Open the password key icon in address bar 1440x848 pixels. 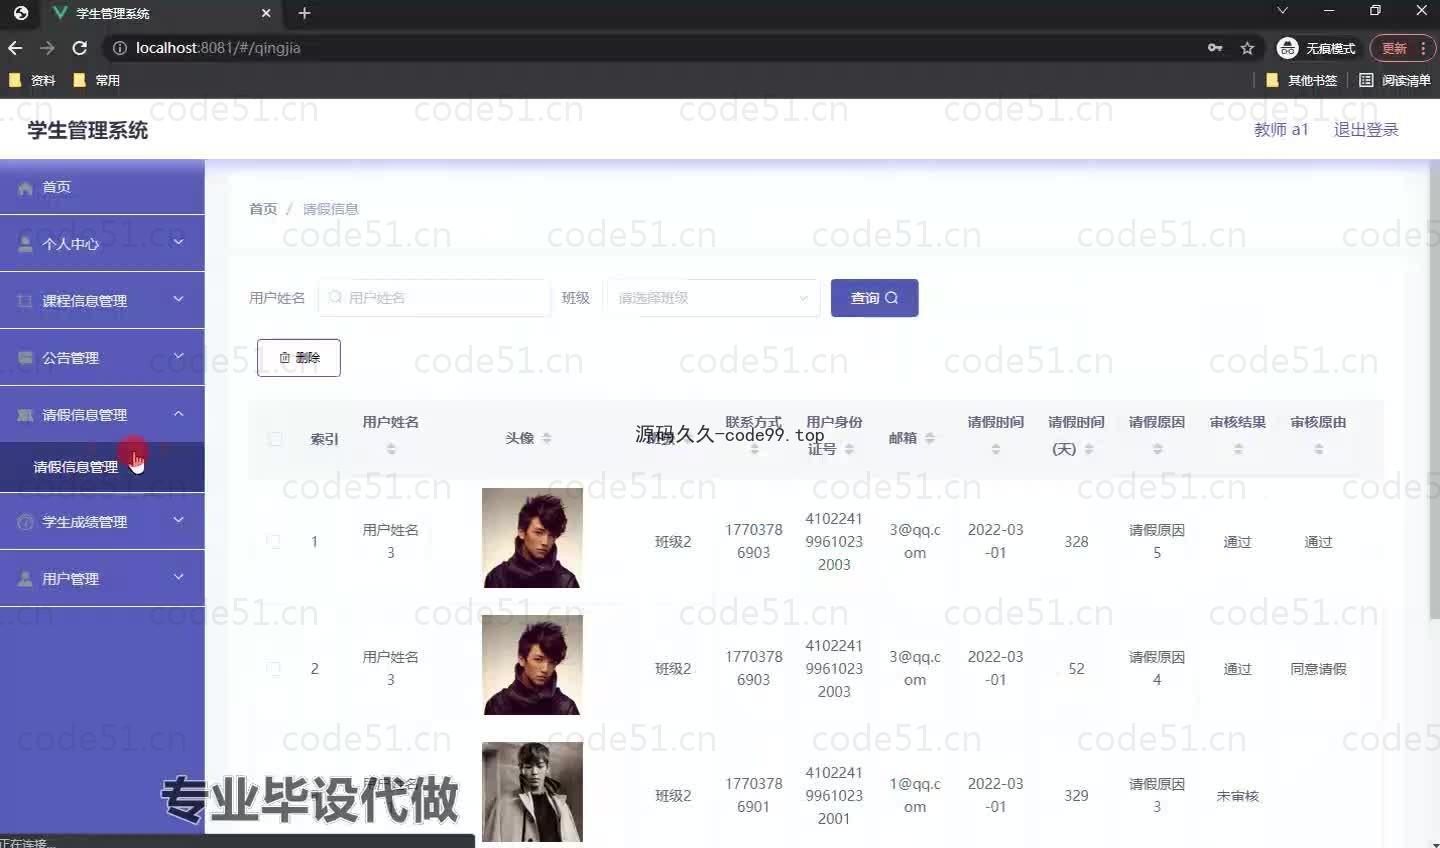pyautogui.click(x=1215, y=48)
